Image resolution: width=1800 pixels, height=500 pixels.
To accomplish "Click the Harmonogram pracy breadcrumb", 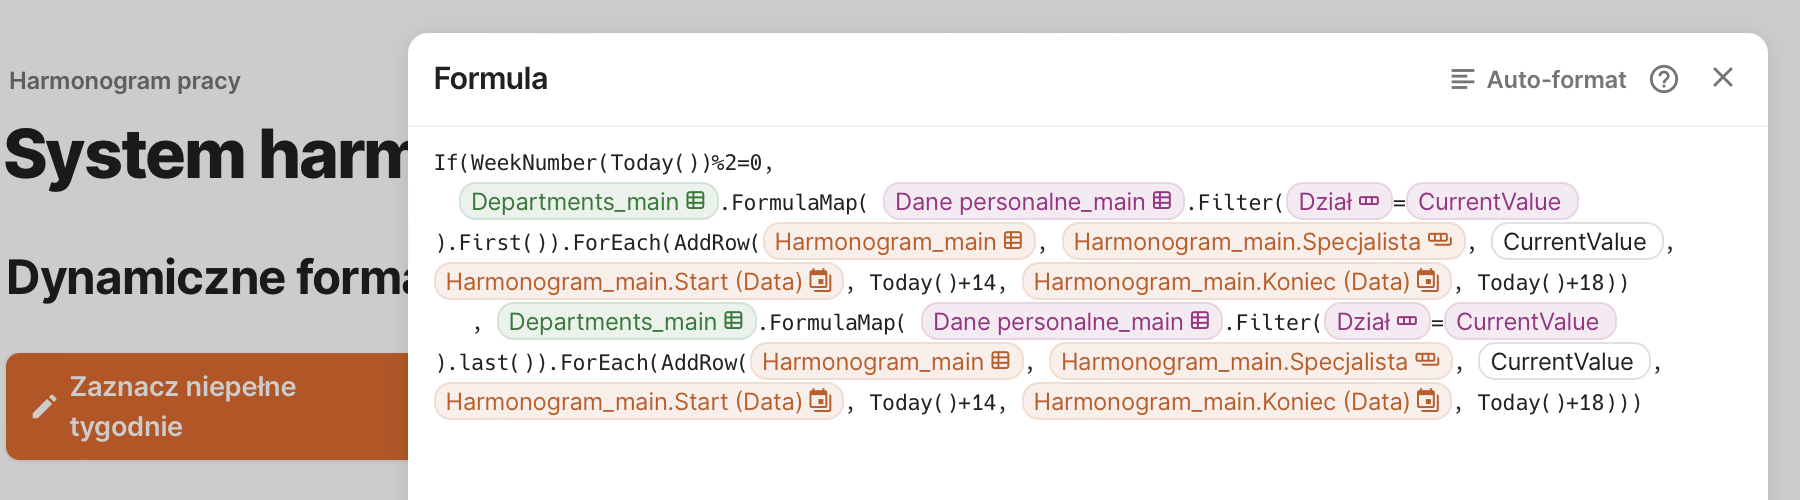I will click(125, 81).
